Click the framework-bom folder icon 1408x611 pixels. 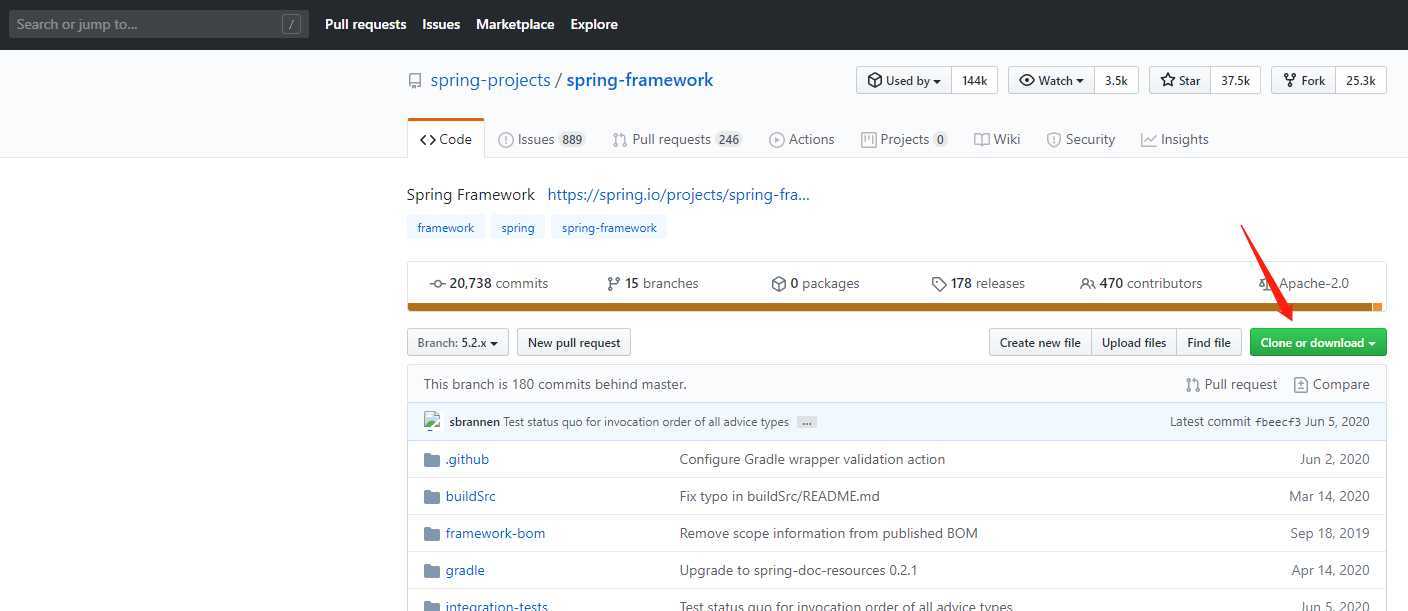point(432,534)
